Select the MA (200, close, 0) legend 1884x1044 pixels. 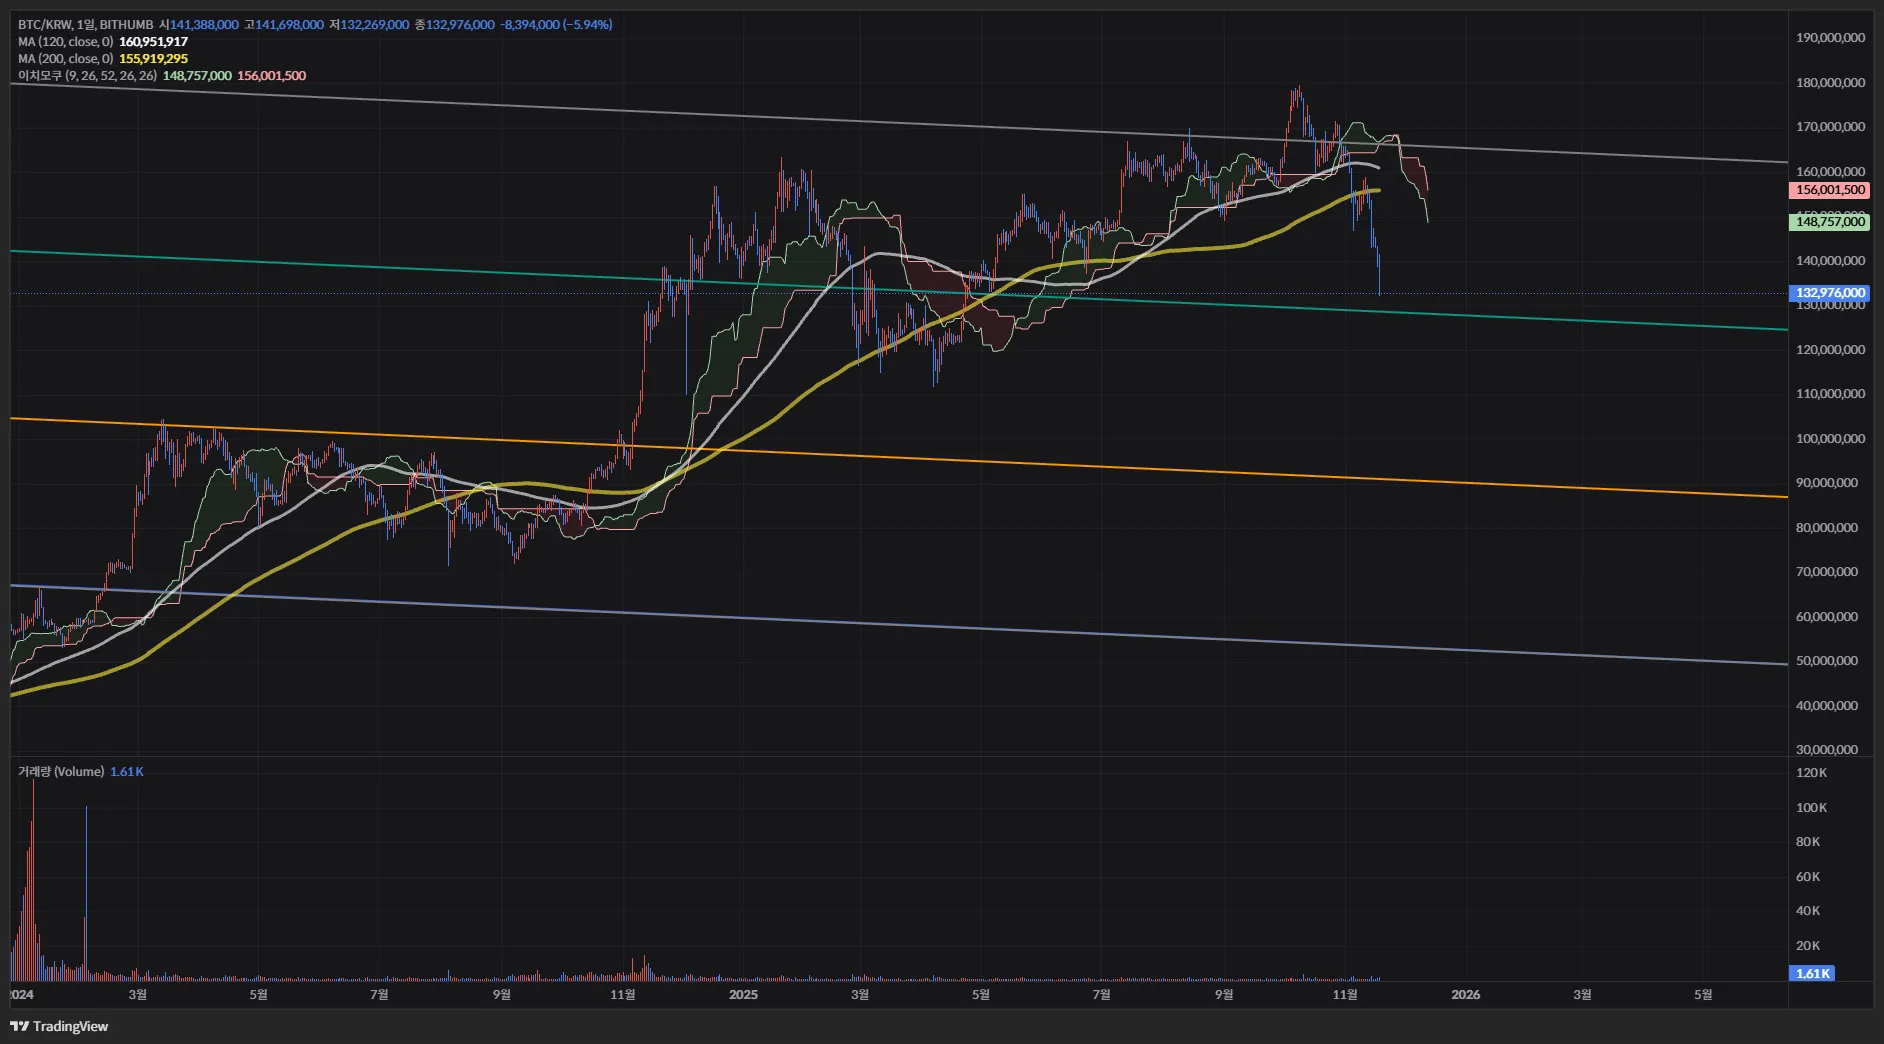point(66,58)
